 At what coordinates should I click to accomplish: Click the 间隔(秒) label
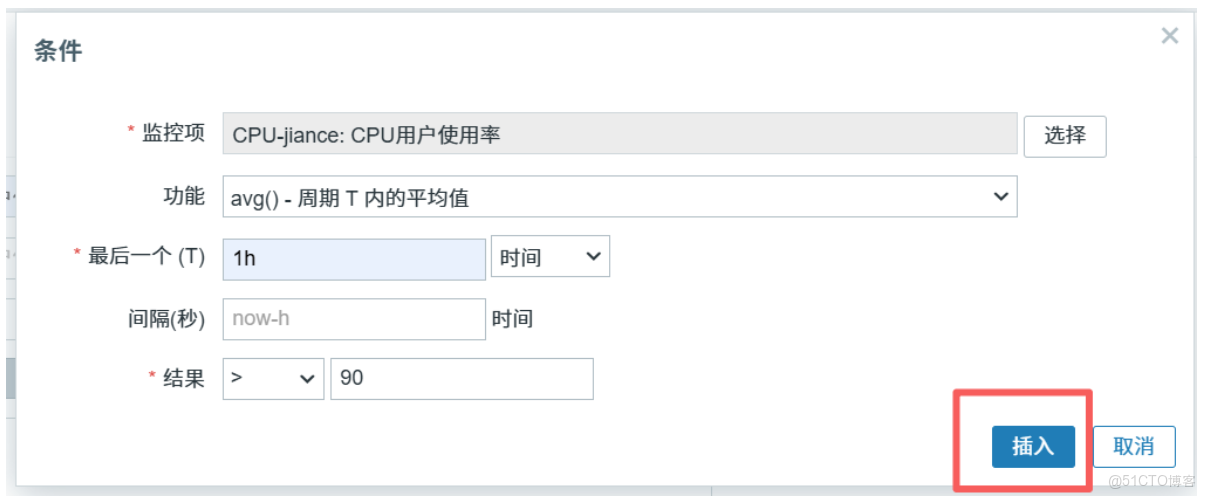click(x=160, y=319)
